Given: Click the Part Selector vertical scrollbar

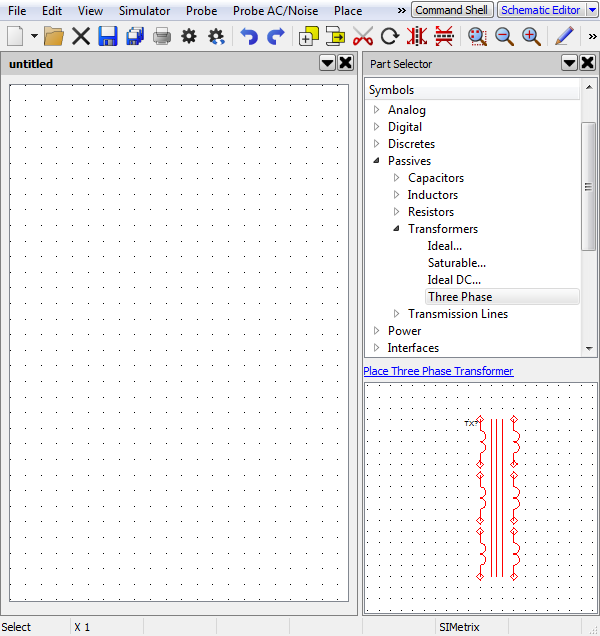Looking at the screenshot, I should click(589, 186).
